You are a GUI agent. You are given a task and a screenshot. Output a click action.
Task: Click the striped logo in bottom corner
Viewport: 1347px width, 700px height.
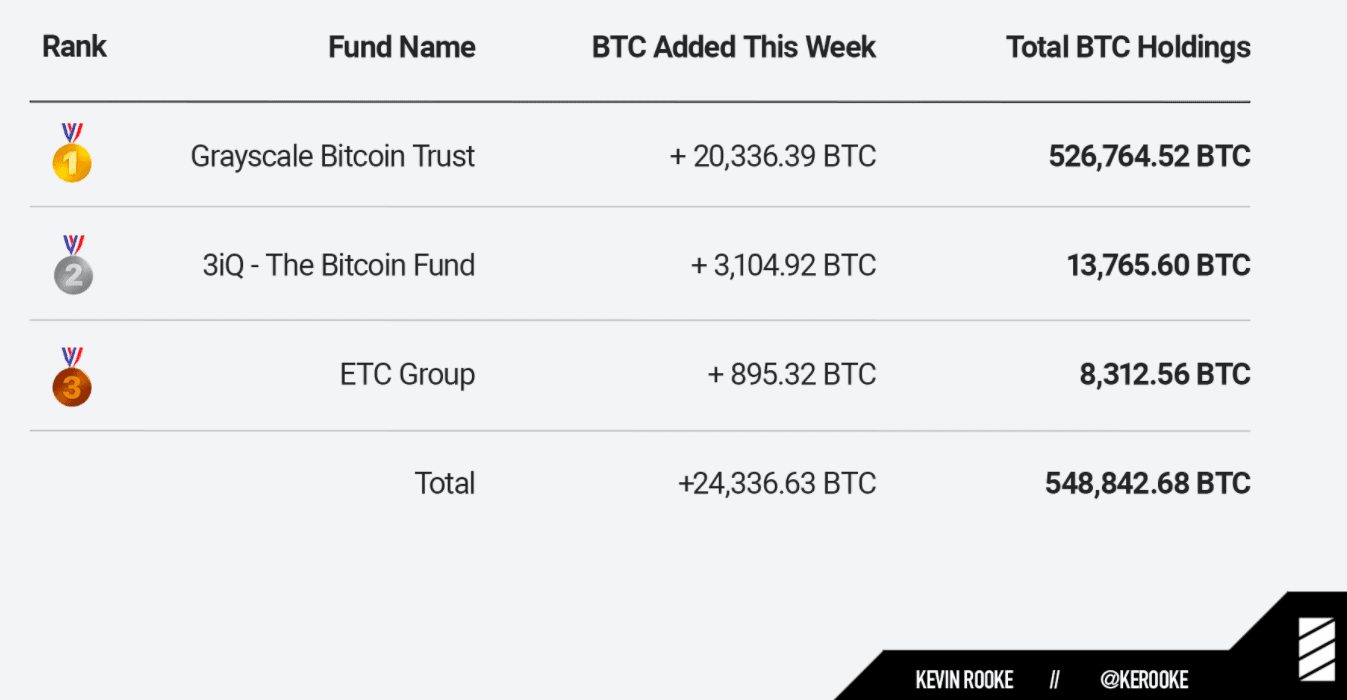pos(1315,650)
